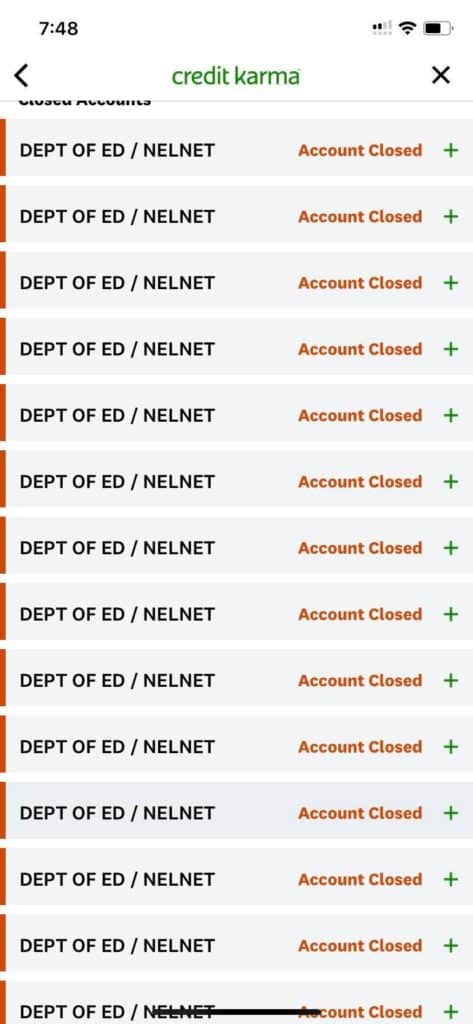This screenshot has height=1024, width=473.
Task: Expand the third NELNET account's green plus
Action: tap(451, 283)
